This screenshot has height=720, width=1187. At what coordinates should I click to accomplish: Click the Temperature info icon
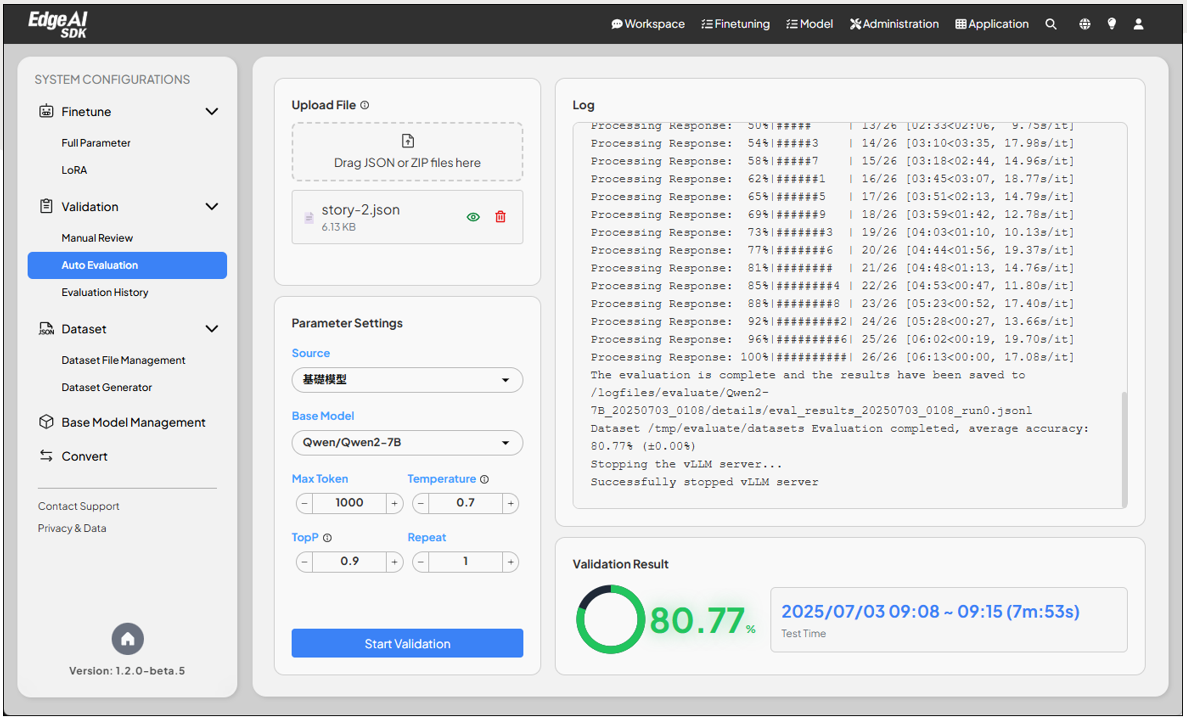485,480
